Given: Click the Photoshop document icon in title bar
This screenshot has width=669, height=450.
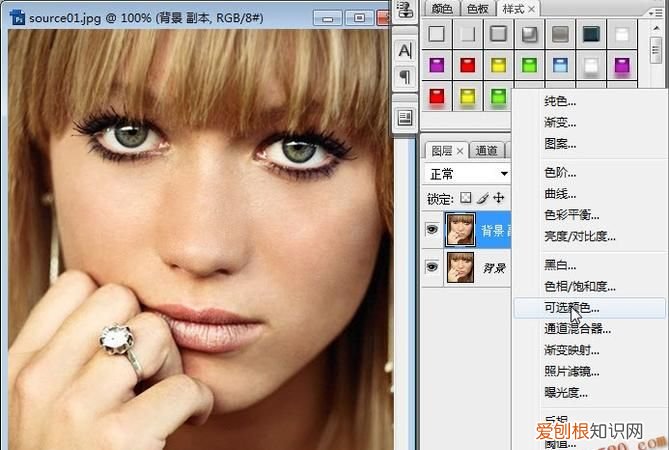Looking at the screenshot, I should click(17, 18).
